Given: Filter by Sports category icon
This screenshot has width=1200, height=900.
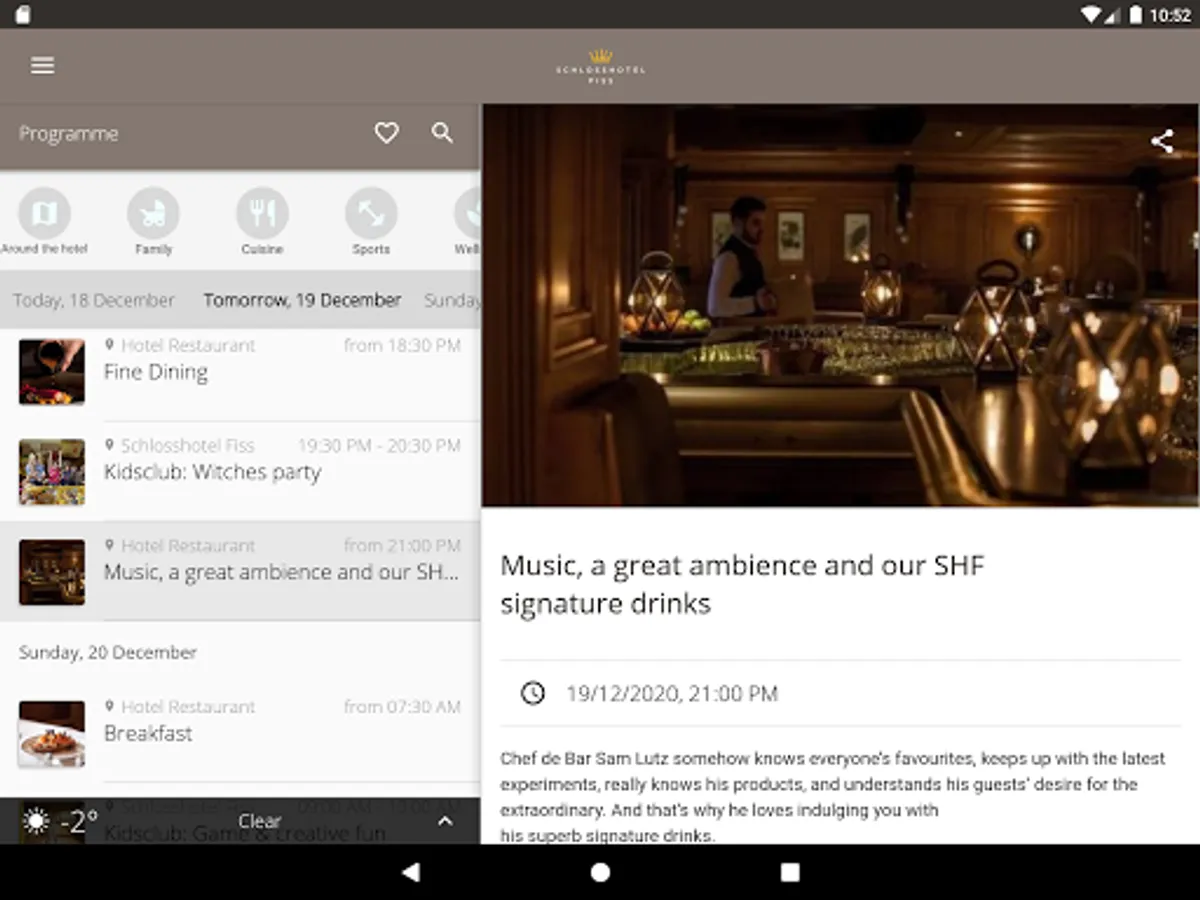Looking at the screenshot, I should (371, 222).
